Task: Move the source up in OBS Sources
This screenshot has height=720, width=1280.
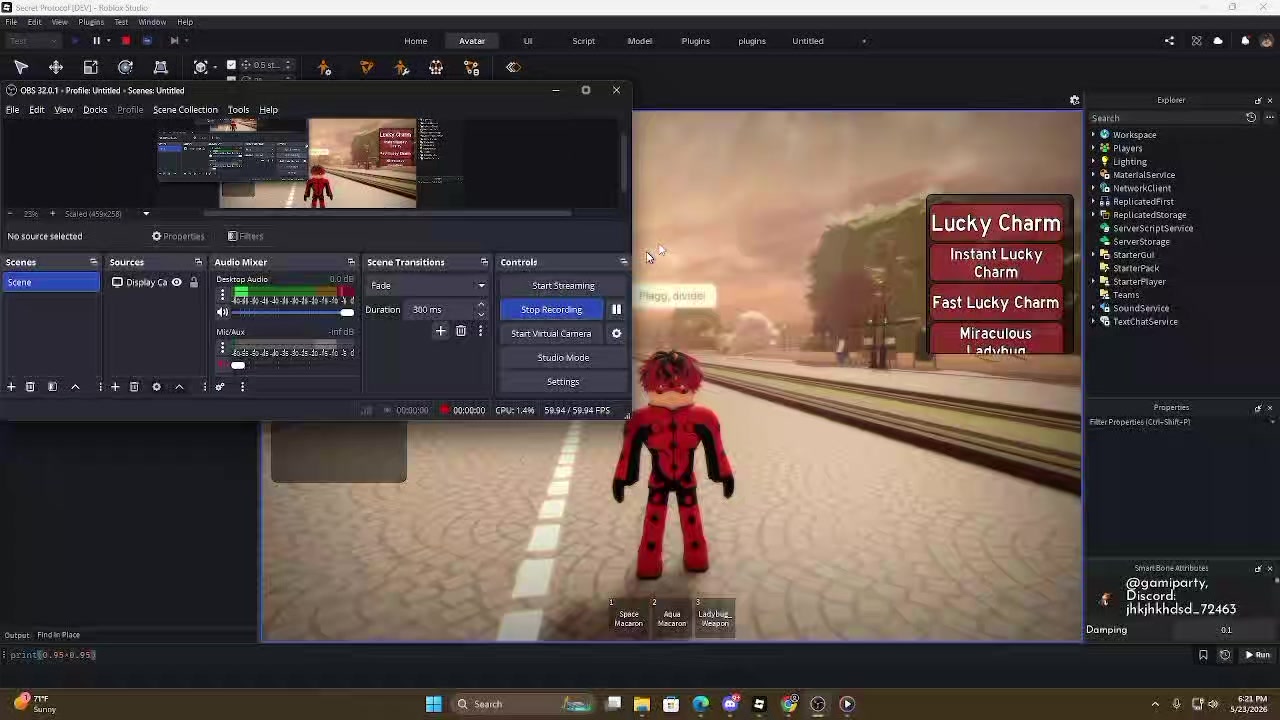Action: click(179, 387)
